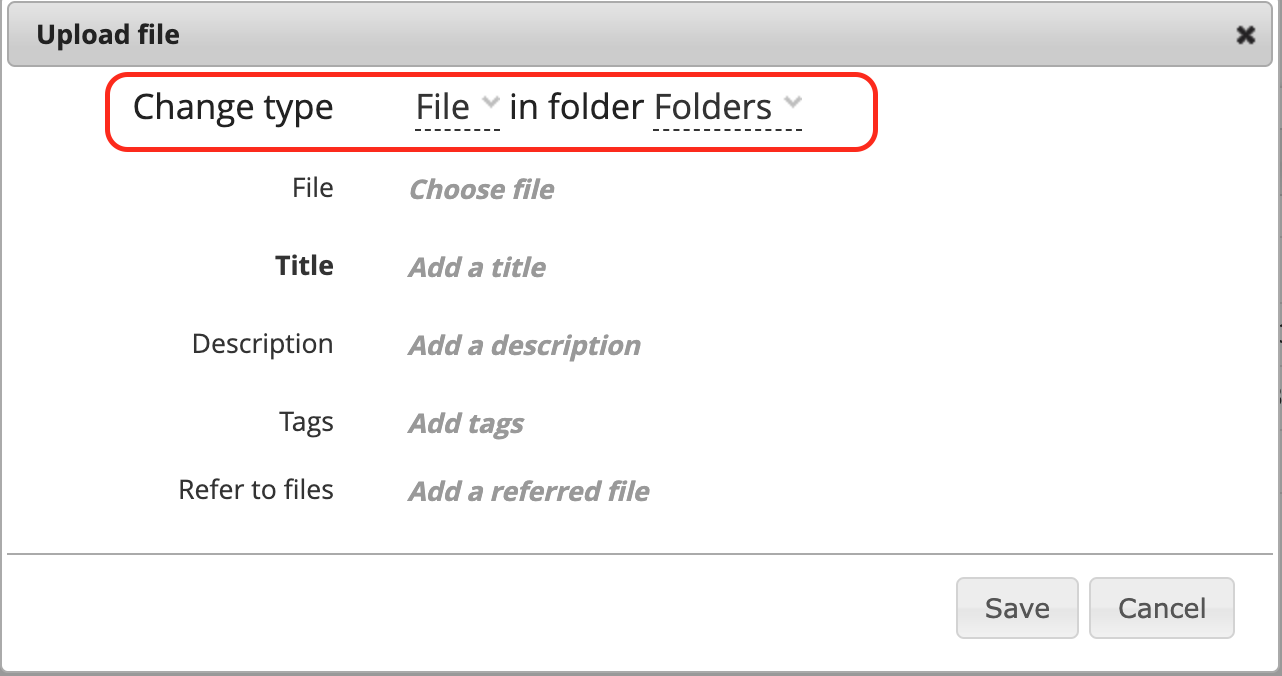Click the arrow next to File type
1282x676 pixels.
[x=490, y=102]
